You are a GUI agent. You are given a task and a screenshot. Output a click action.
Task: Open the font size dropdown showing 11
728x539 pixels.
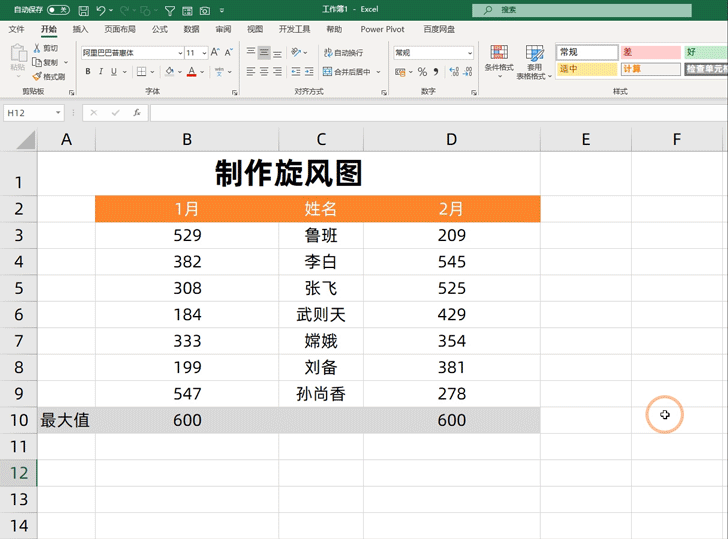pos(204,53)
